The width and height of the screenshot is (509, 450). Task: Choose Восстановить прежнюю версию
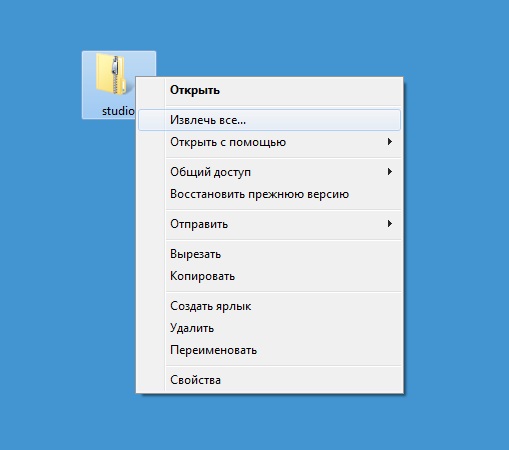click(269, 194)
